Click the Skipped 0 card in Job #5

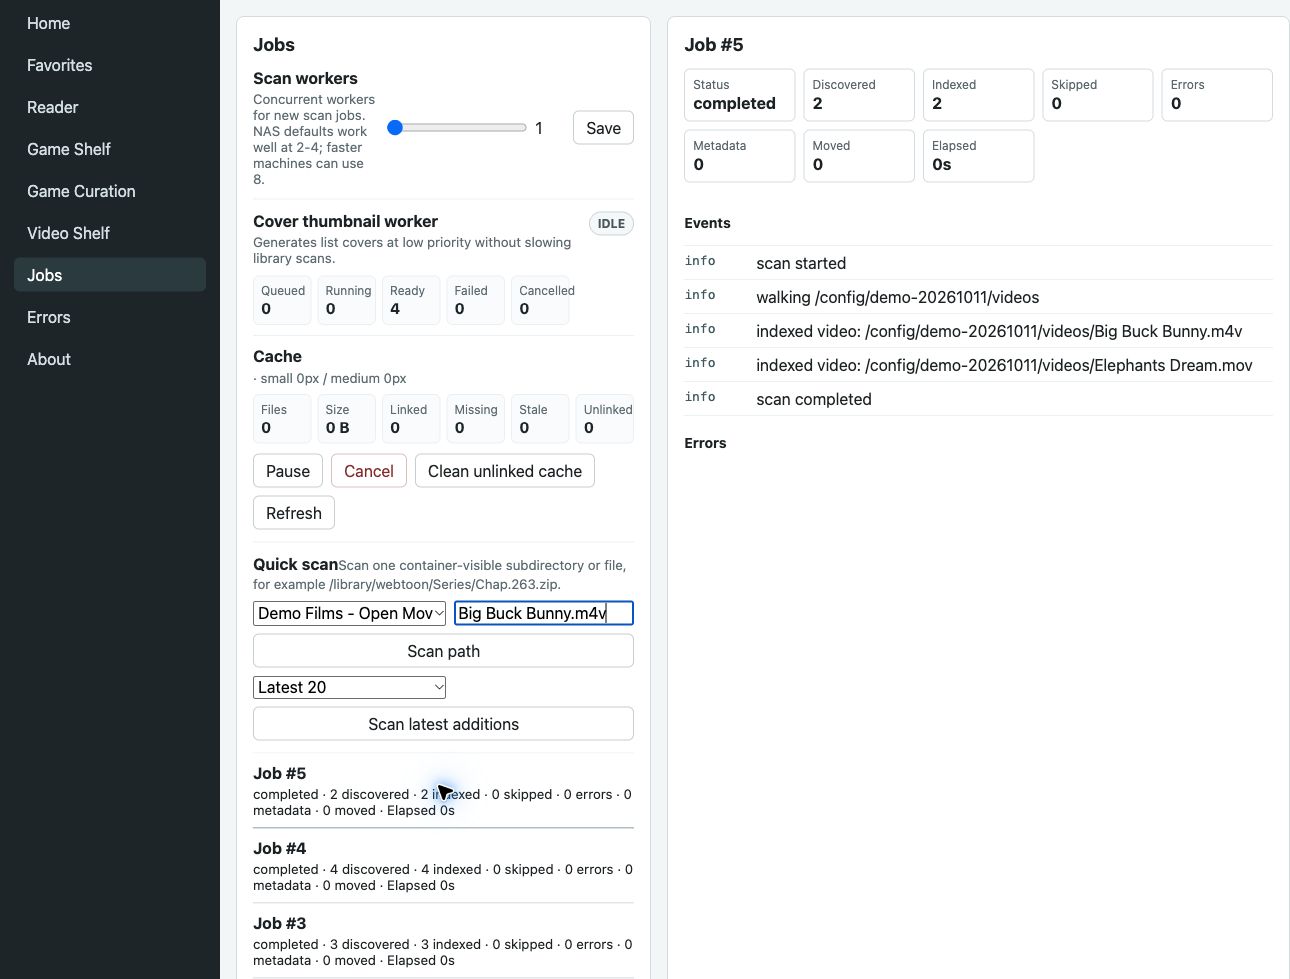click(1097, 95)
